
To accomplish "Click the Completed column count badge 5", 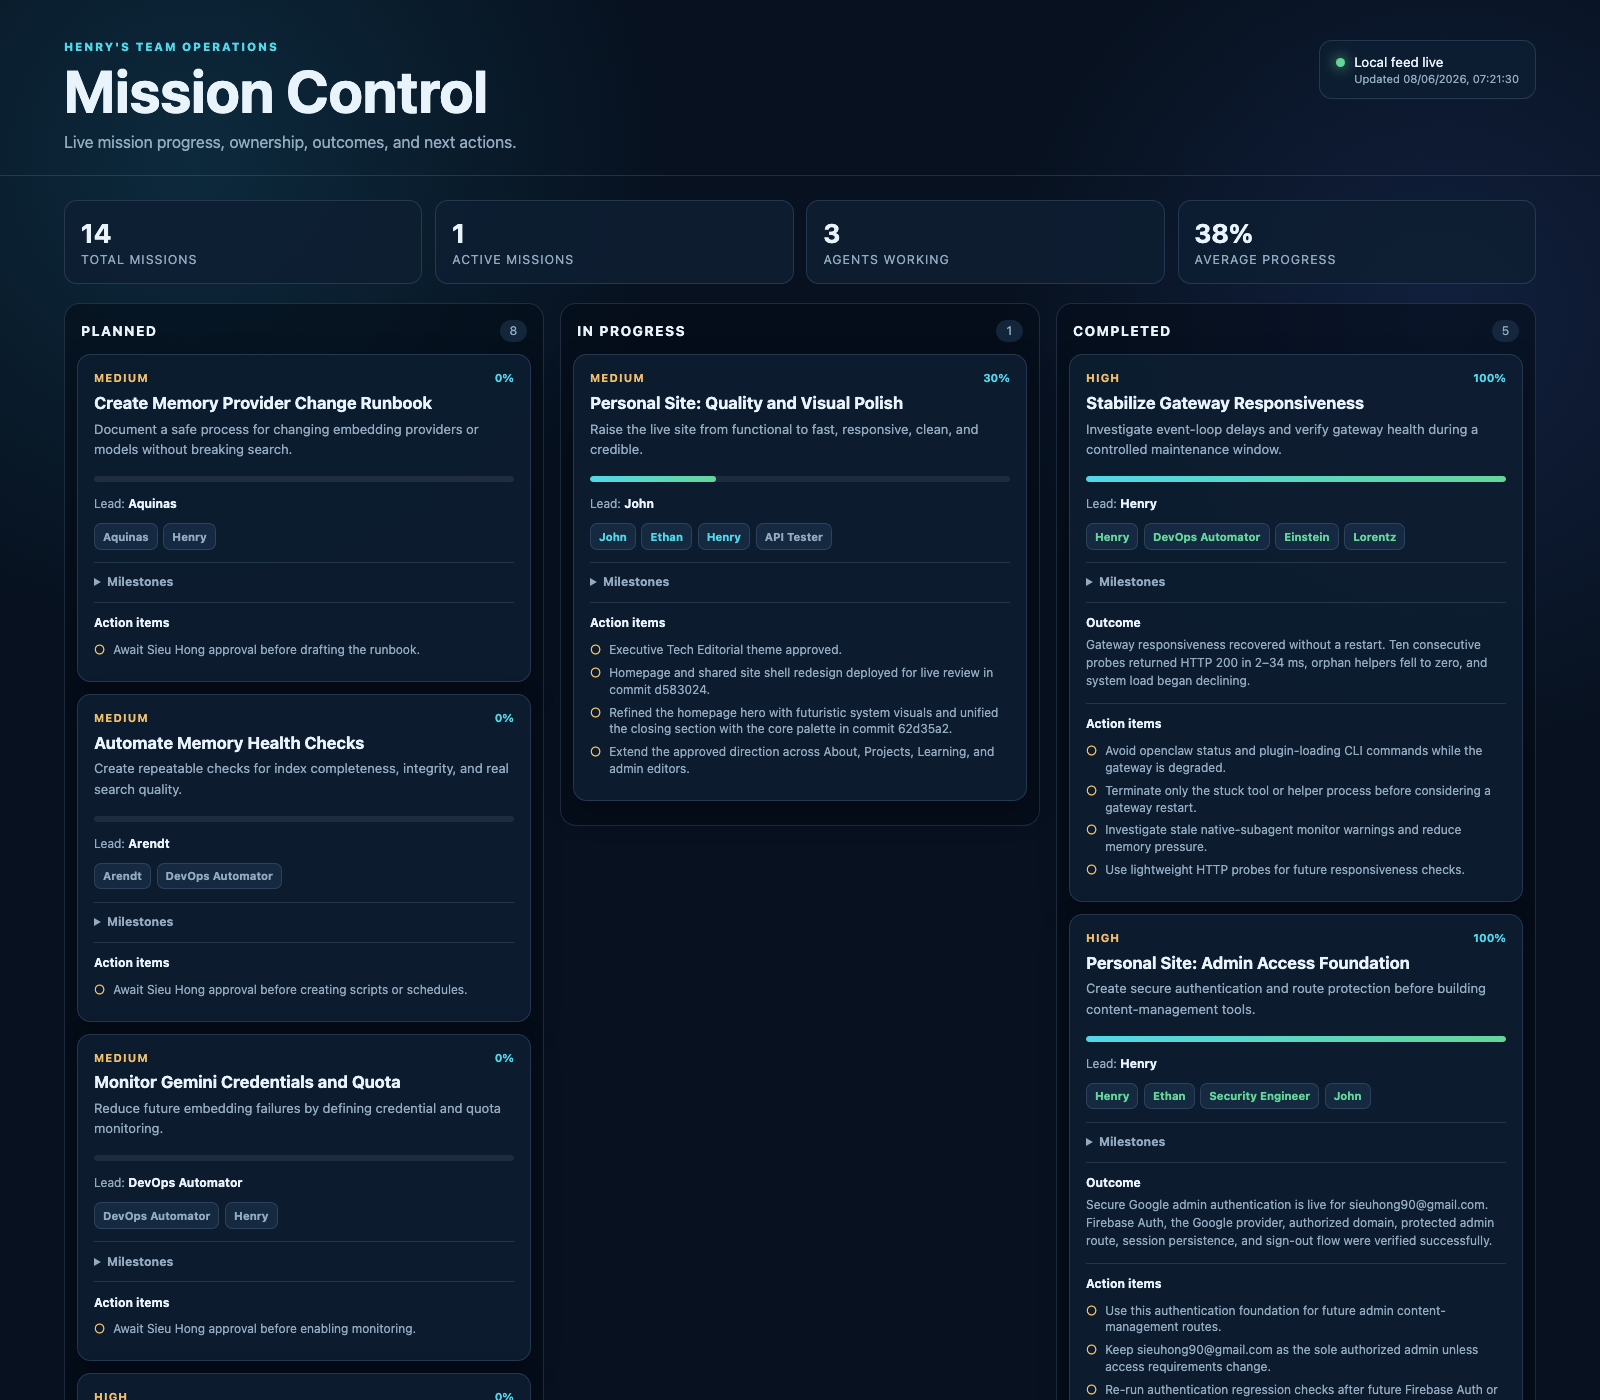I will (x=1505, y=331).
